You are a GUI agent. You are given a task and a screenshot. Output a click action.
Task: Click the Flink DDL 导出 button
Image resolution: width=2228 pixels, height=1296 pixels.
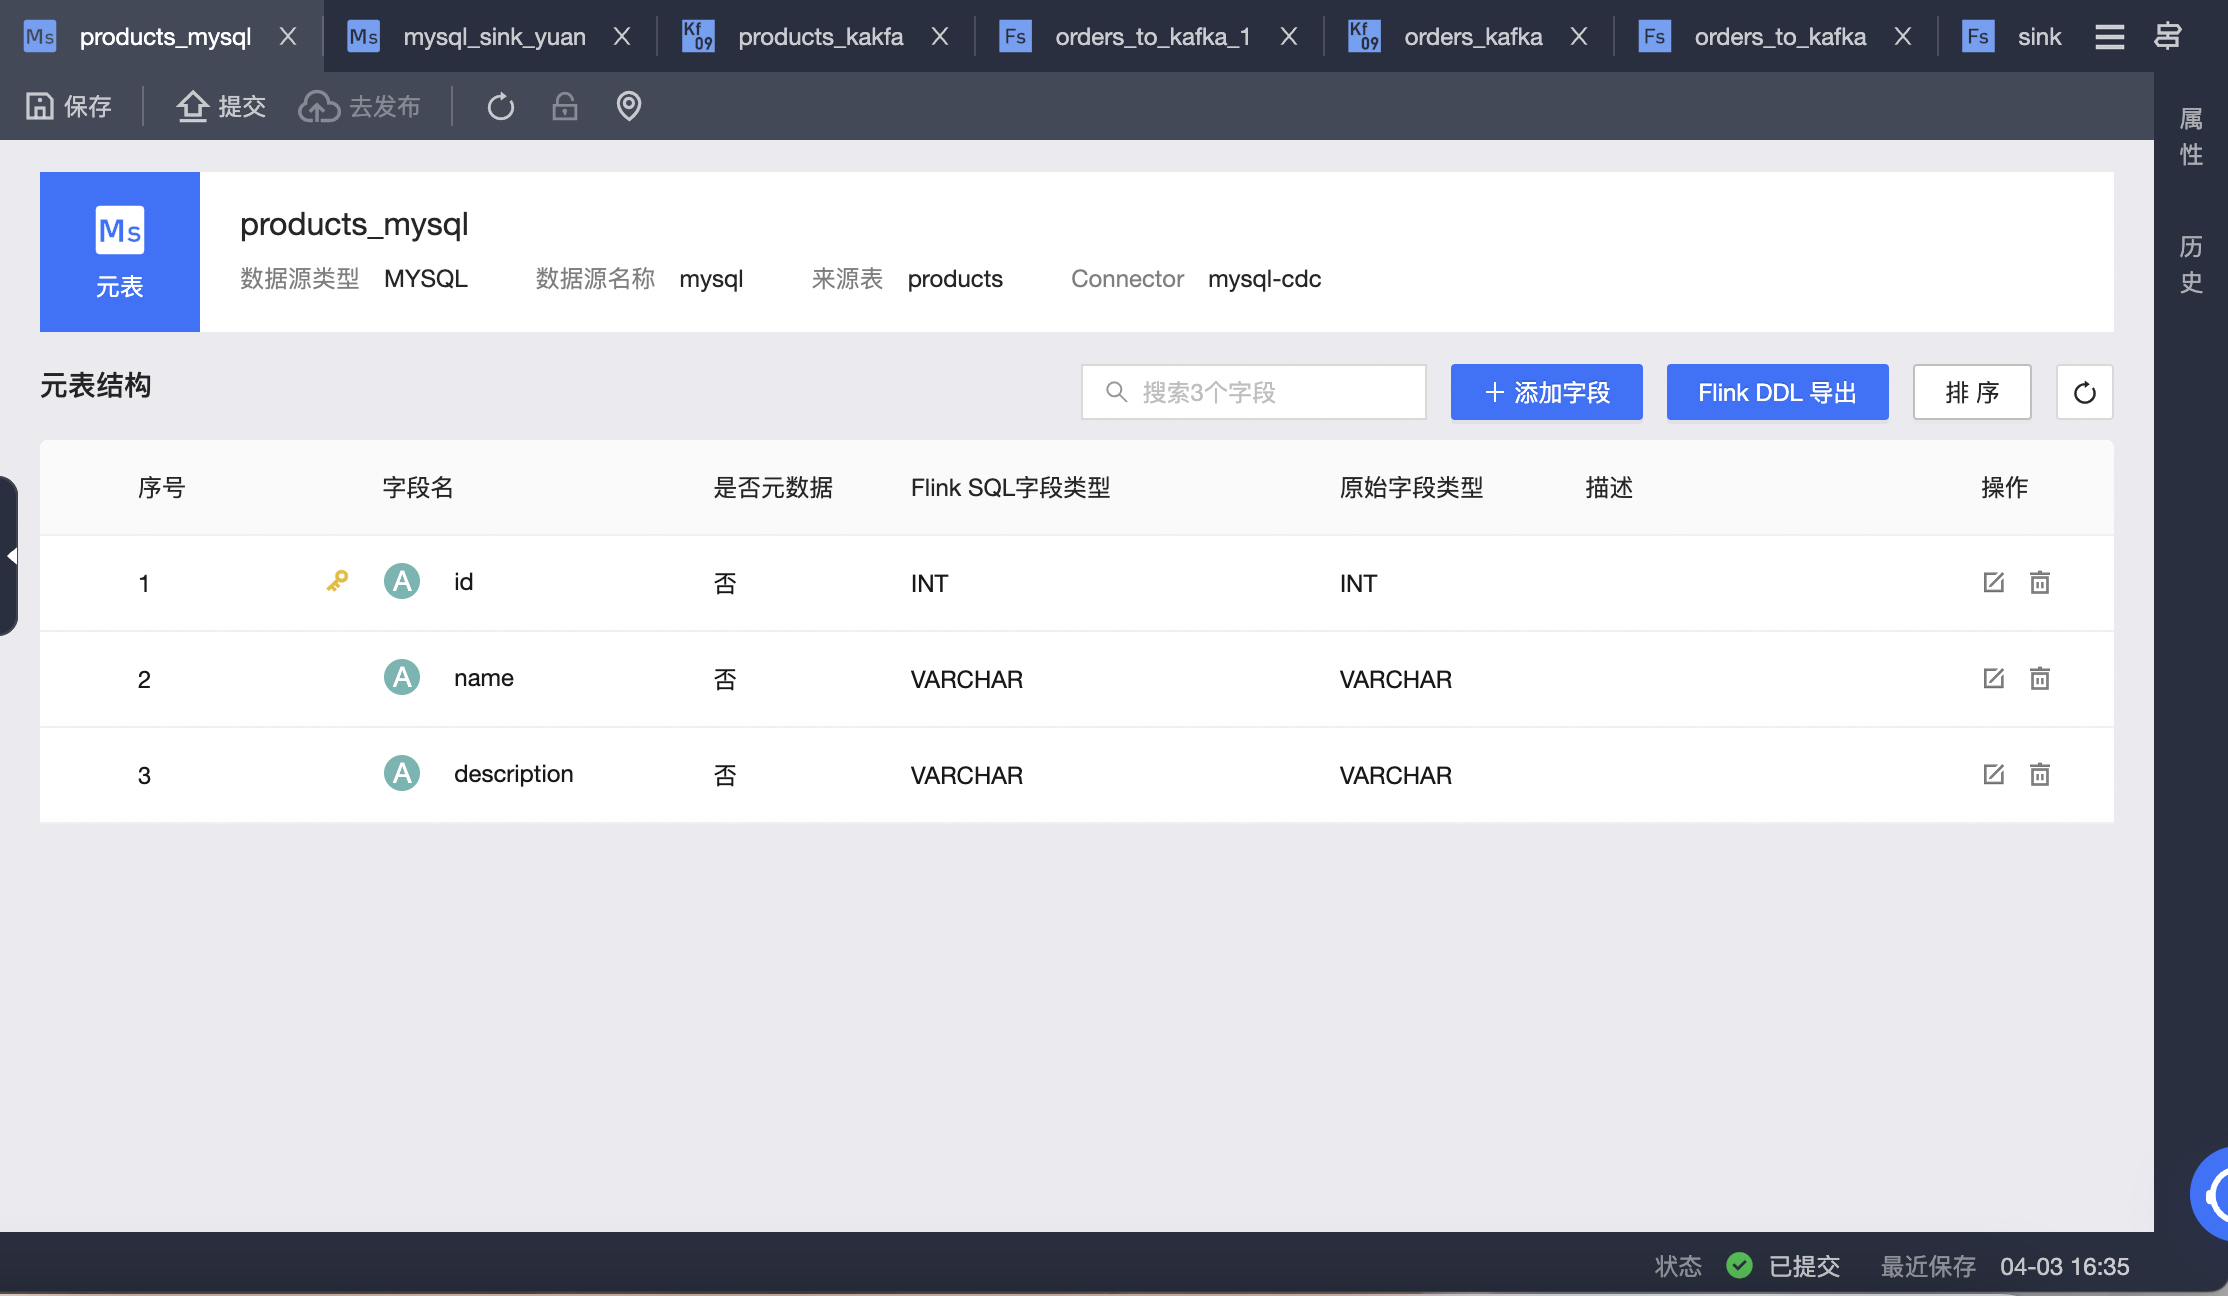1777,392
